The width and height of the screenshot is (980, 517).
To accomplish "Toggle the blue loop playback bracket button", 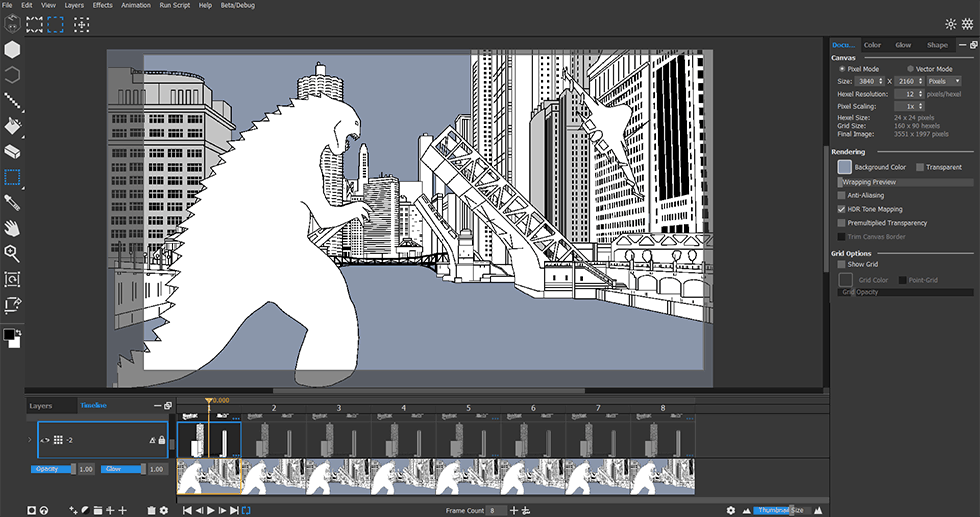I will 246,511.
